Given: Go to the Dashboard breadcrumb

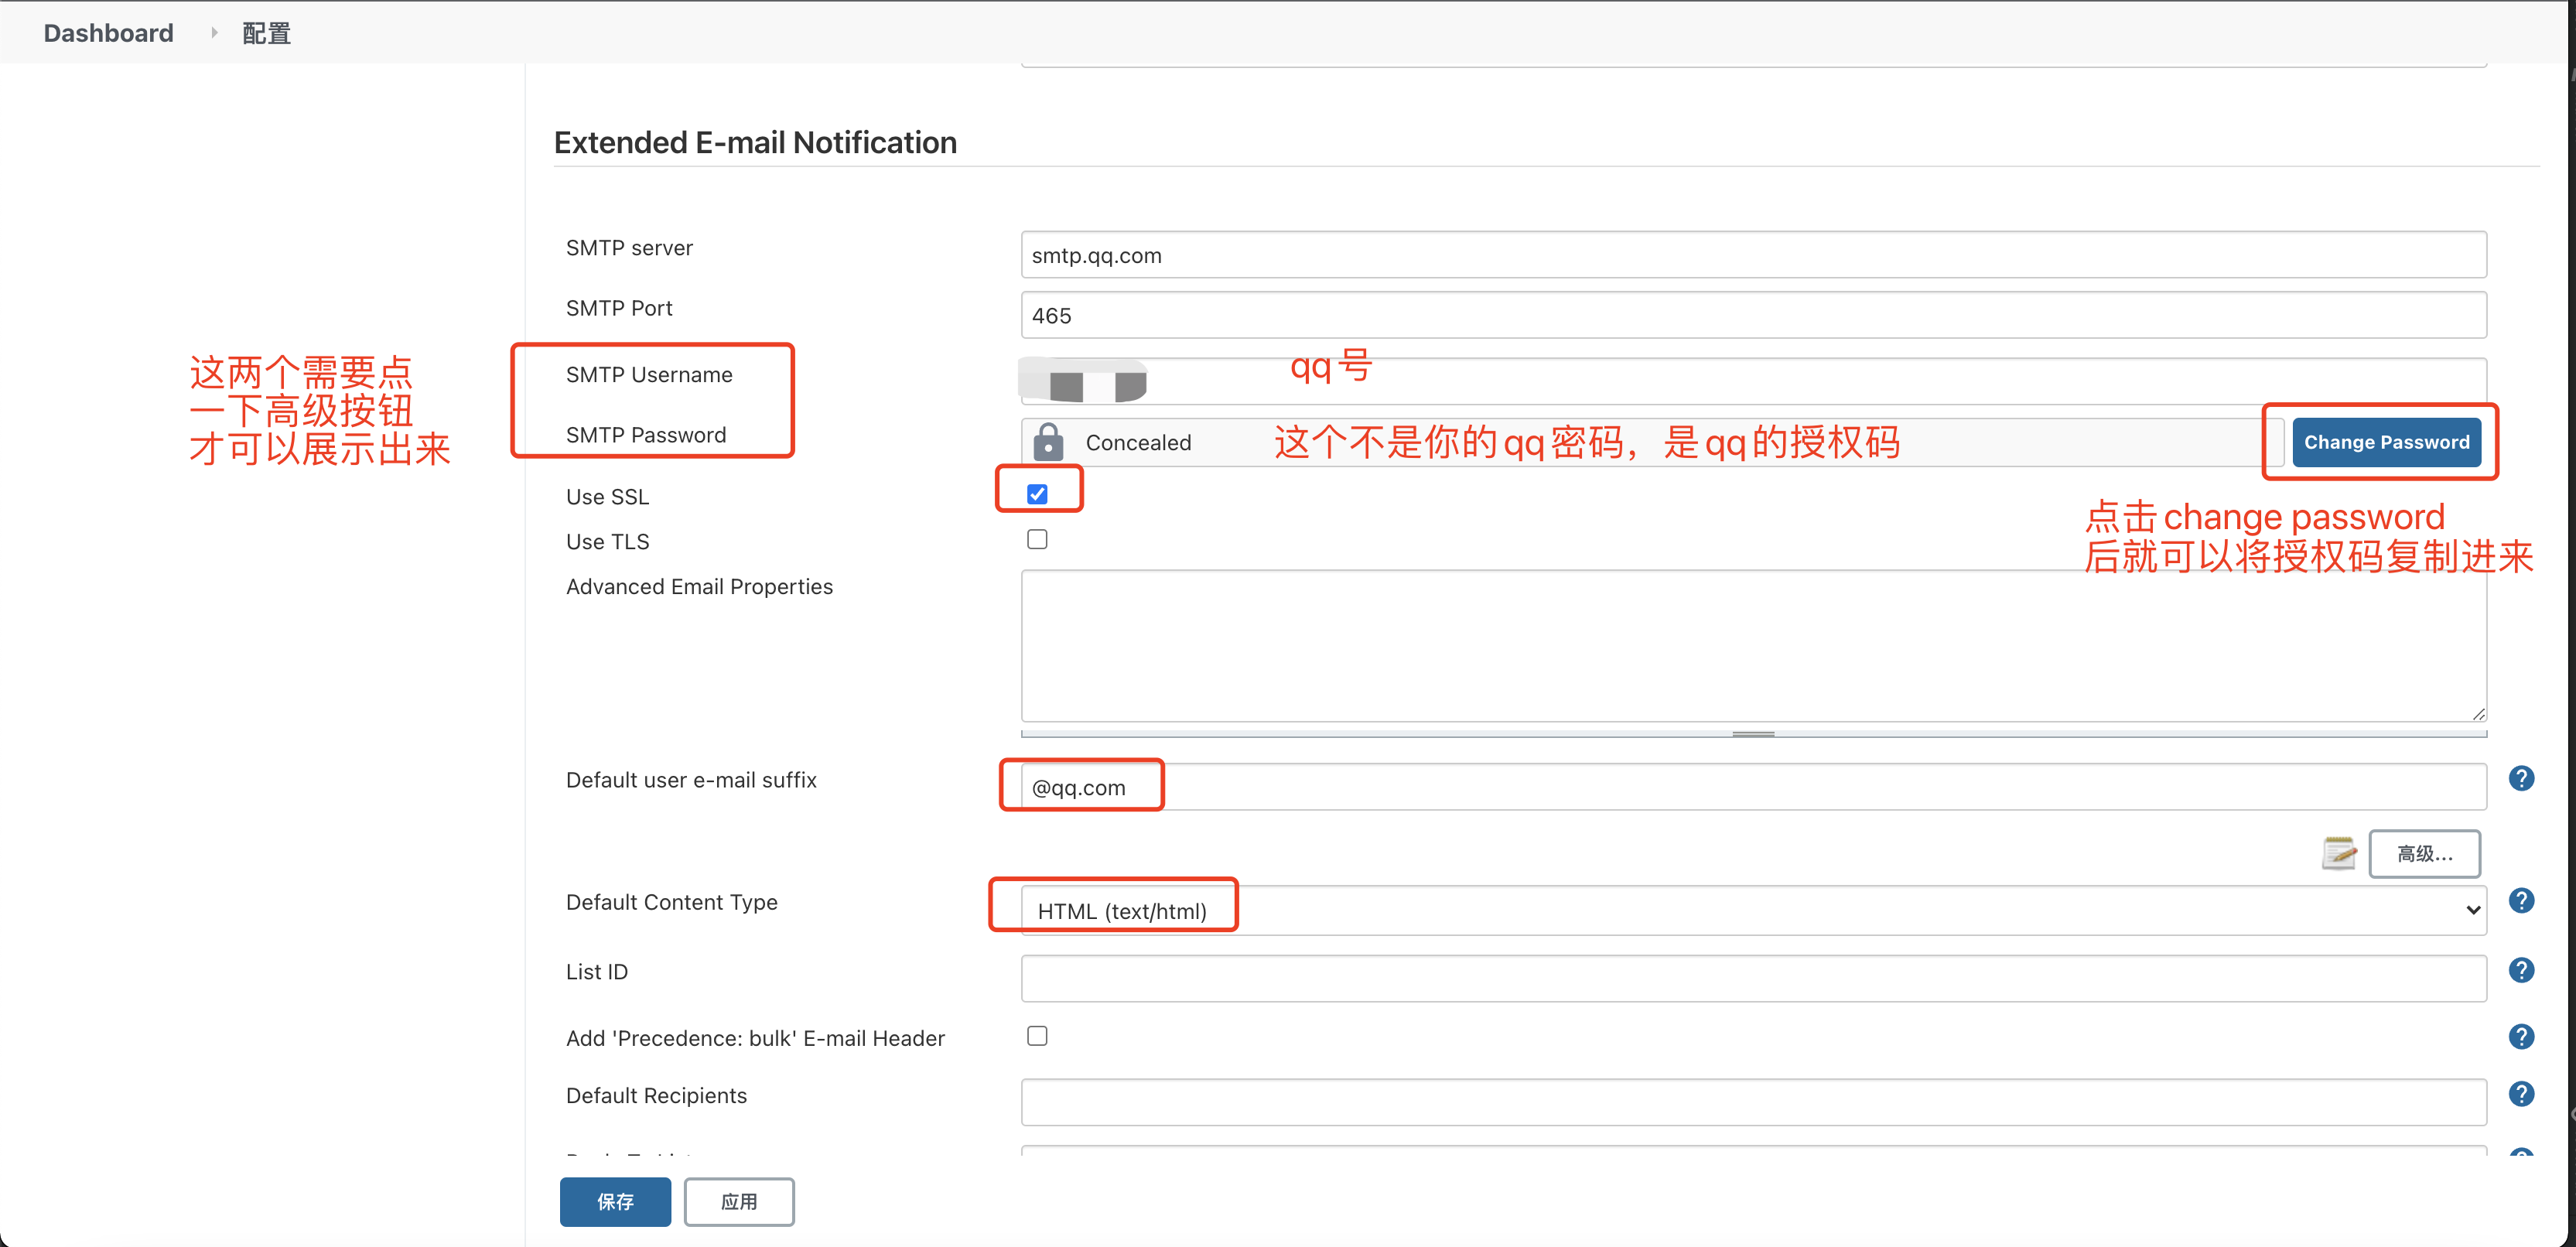Looking at the screenshot, I should tap(107, 32).
